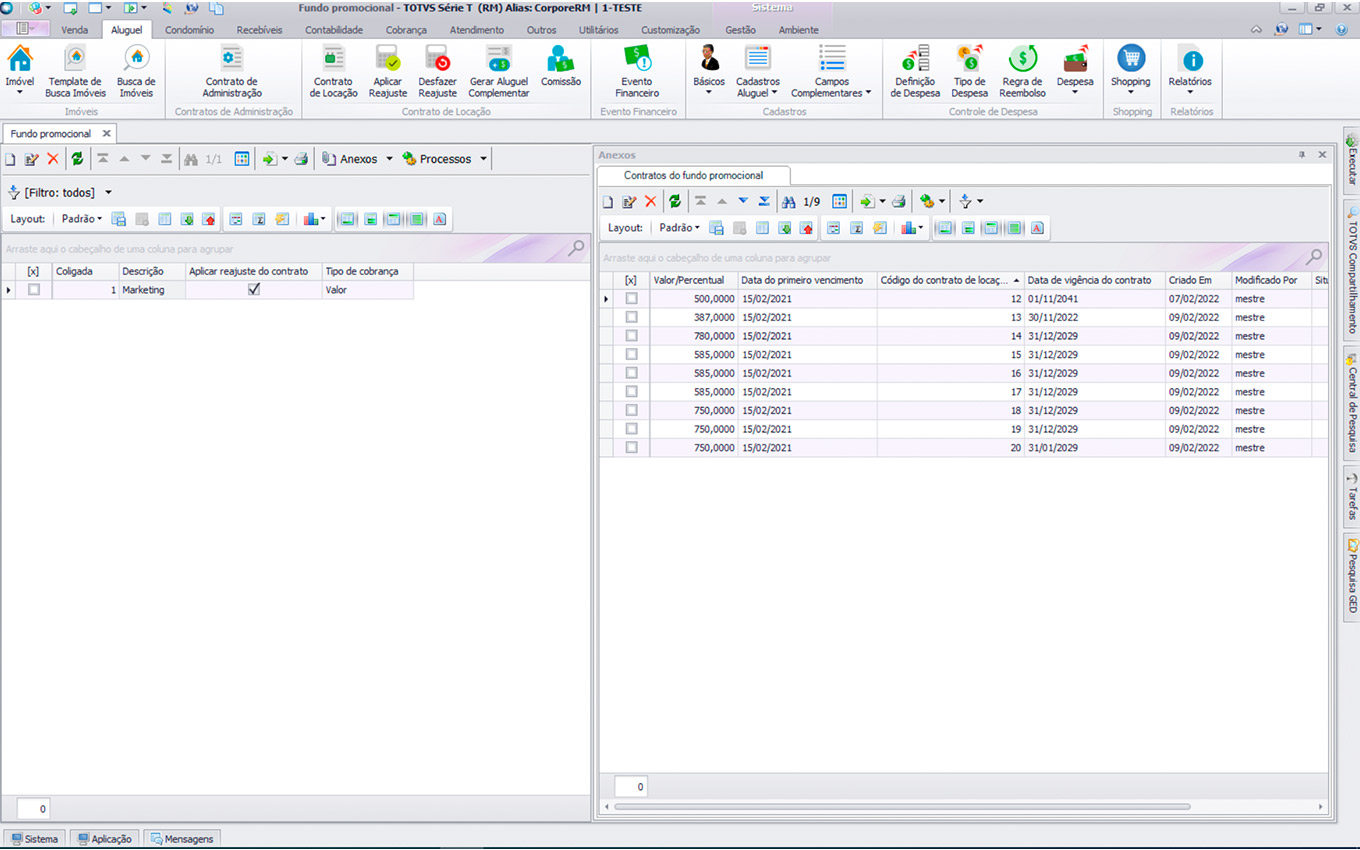
Task: Open the Cobrança ribbon tab
Action: pyautogui.click(x=406, y=30)
